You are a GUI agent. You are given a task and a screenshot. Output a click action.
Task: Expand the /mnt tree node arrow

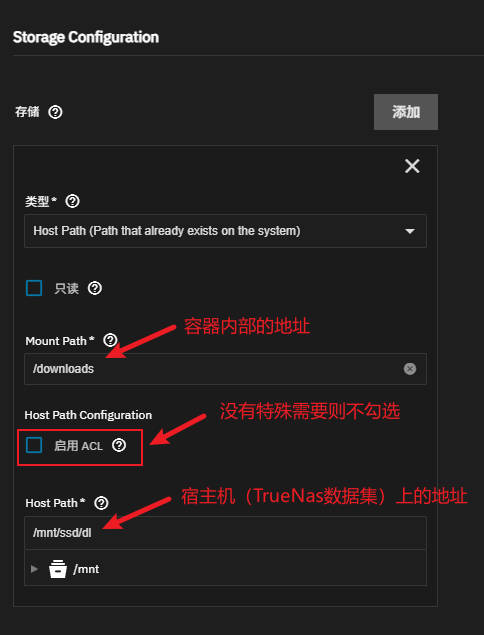point(34,569)
